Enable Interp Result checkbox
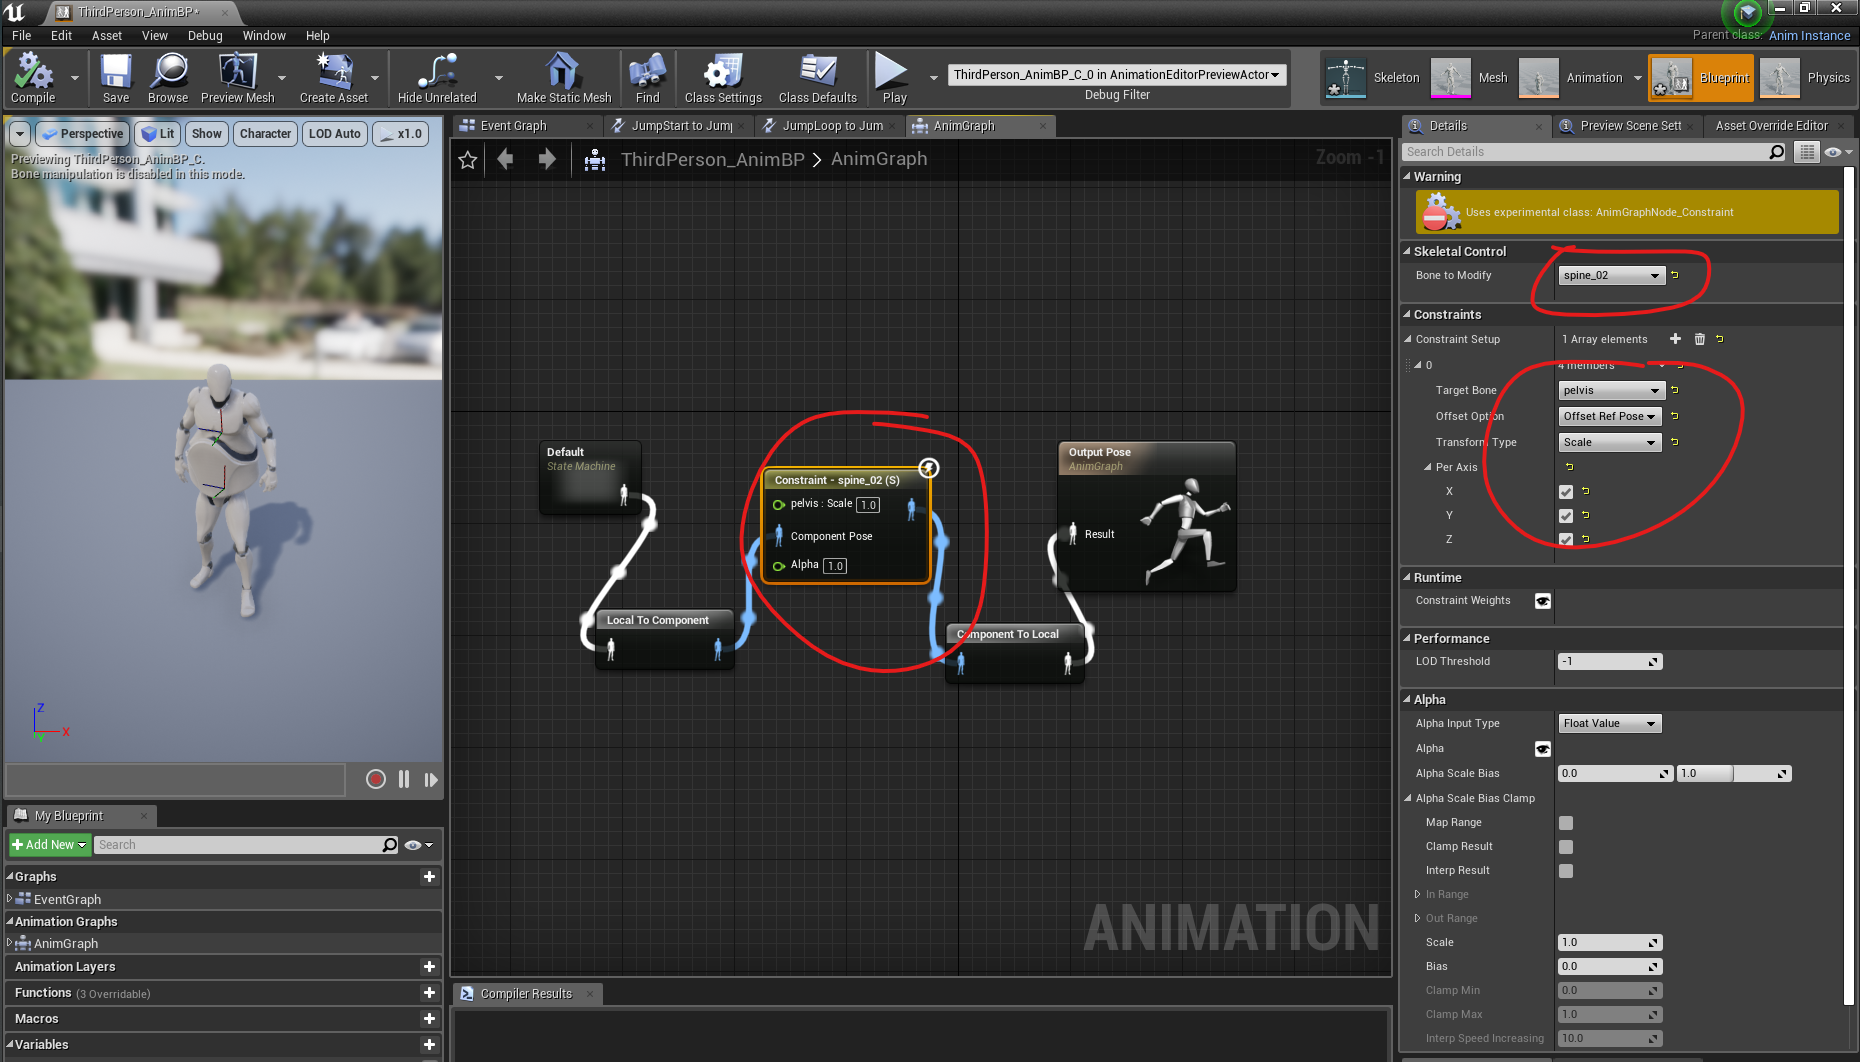This screenshot has width=1860, height=1062. point(1566,871)
